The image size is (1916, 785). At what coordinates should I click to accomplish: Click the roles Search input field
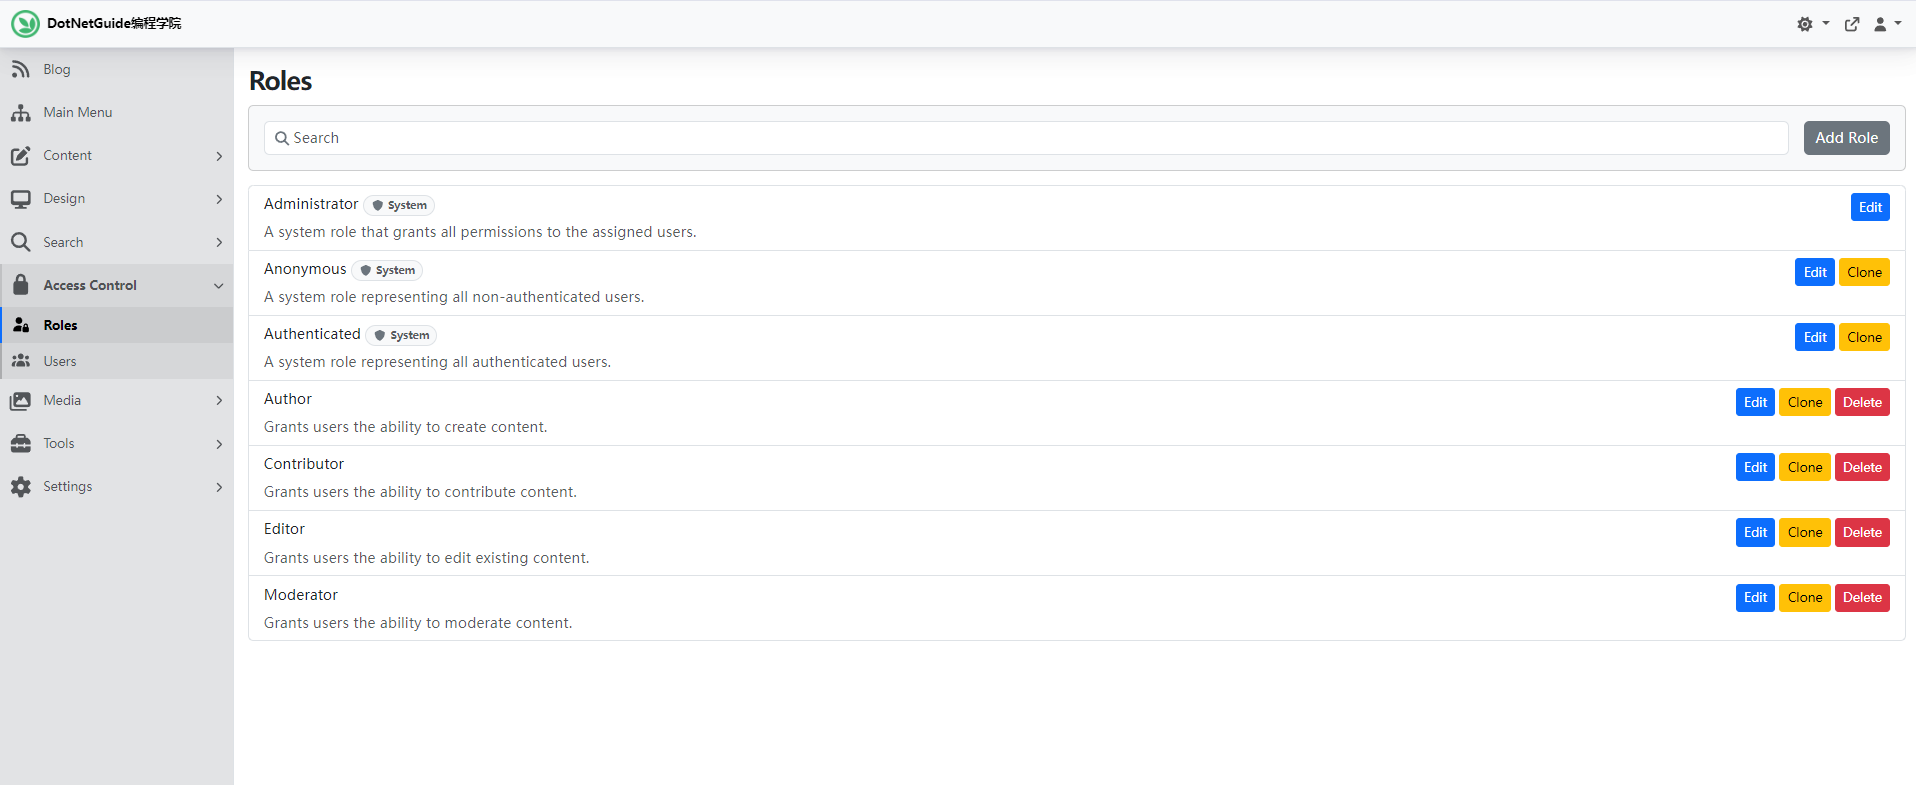tap(1025, 138)
